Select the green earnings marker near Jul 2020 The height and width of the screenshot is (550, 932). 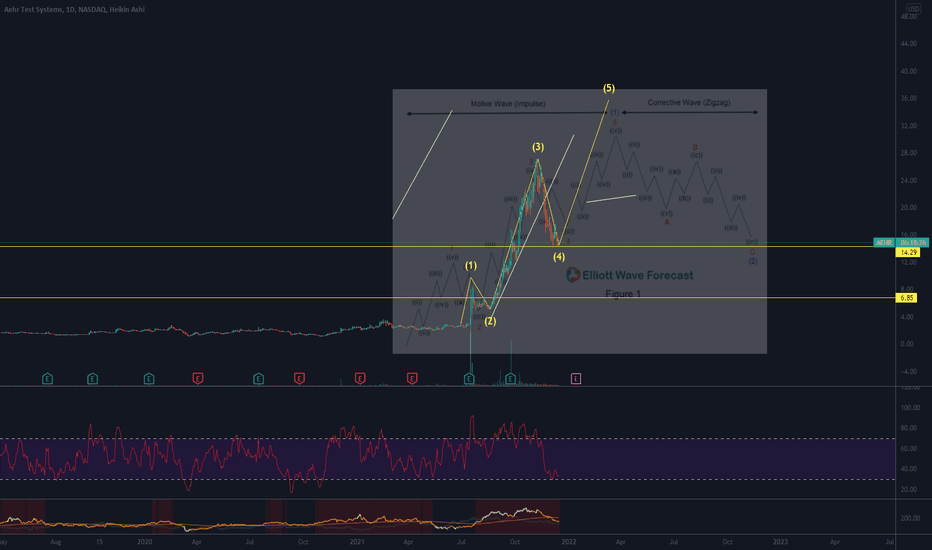click(259, 378)
